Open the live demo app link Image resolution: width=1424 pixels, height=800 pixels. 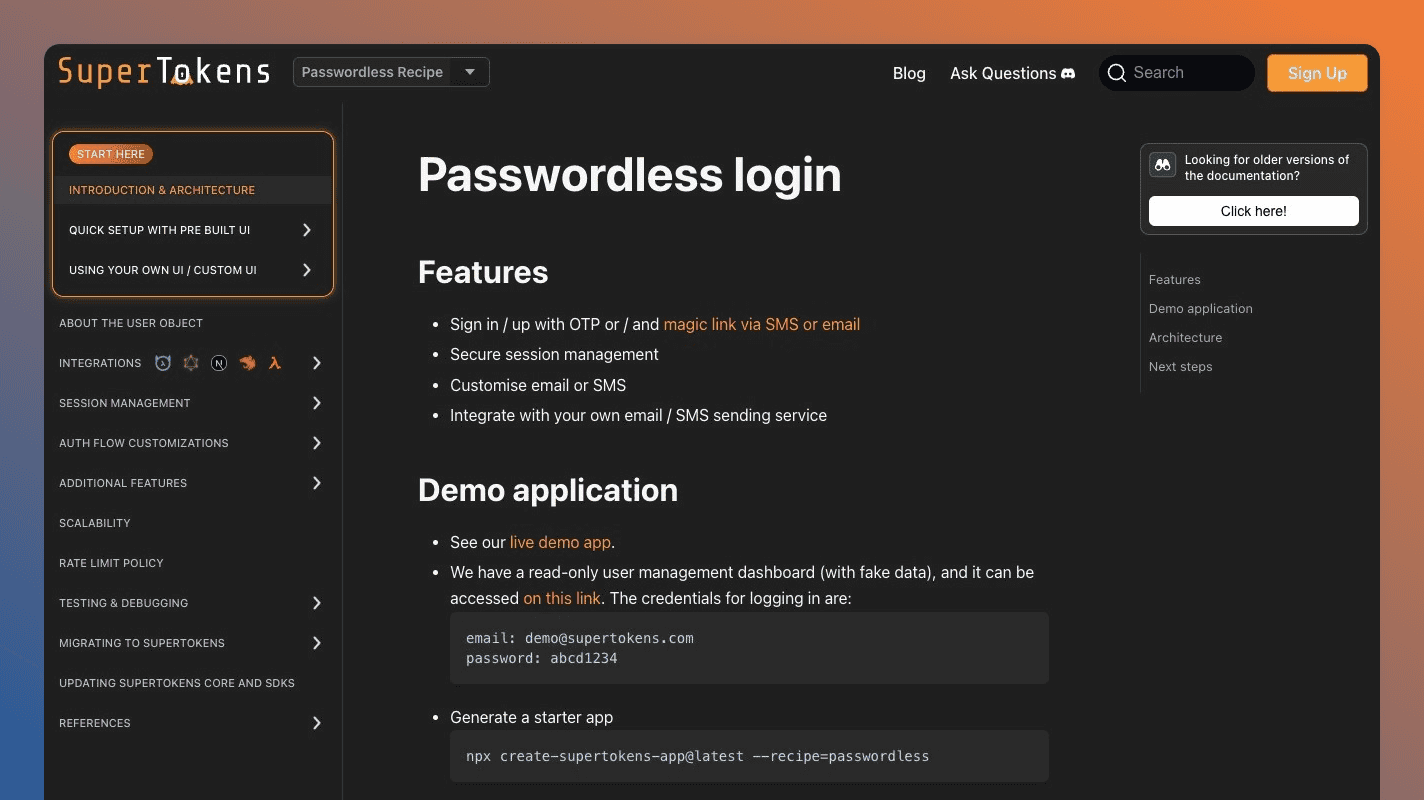click(x=560, y=542)
